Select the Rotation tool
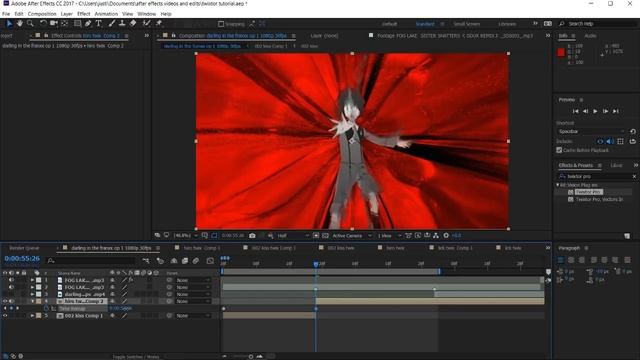Image resolution: width=640 pixels, height=360 pixels. point(43,24)
